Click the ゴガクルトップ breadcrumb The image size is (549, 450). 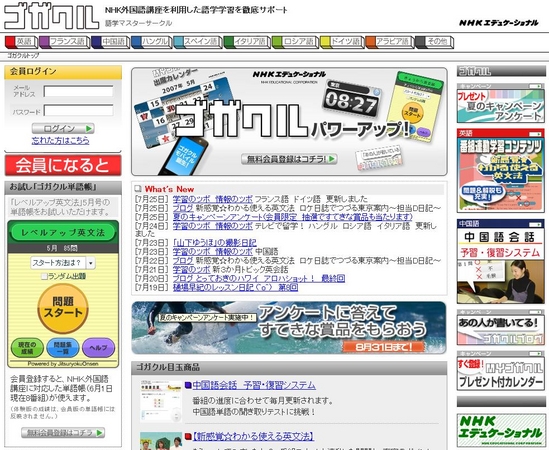(23, 55)
